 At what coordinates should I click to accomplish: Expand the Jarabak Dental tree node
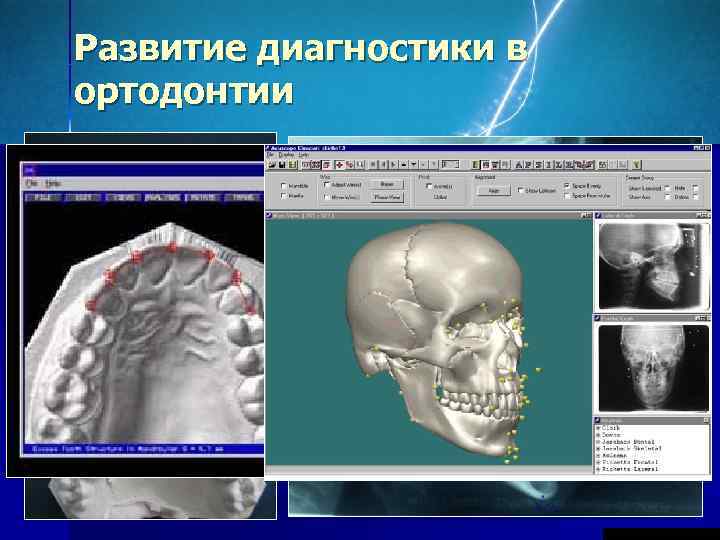(598, 441)
